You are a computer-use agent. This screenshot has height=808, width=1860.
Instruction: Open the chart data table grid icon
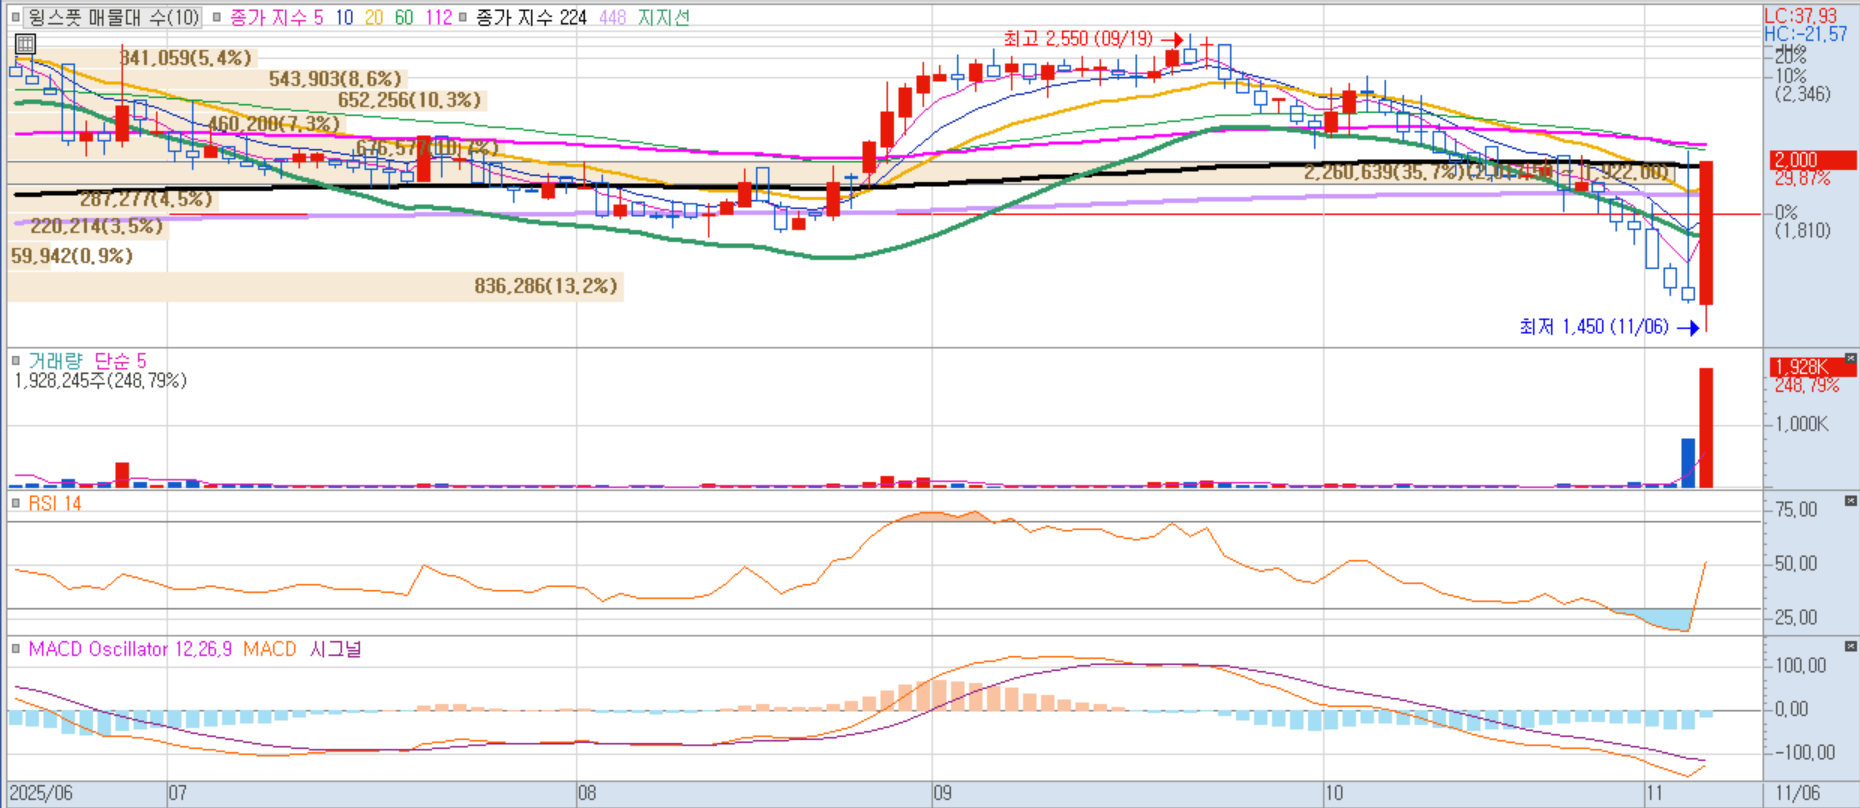(25, 44)
